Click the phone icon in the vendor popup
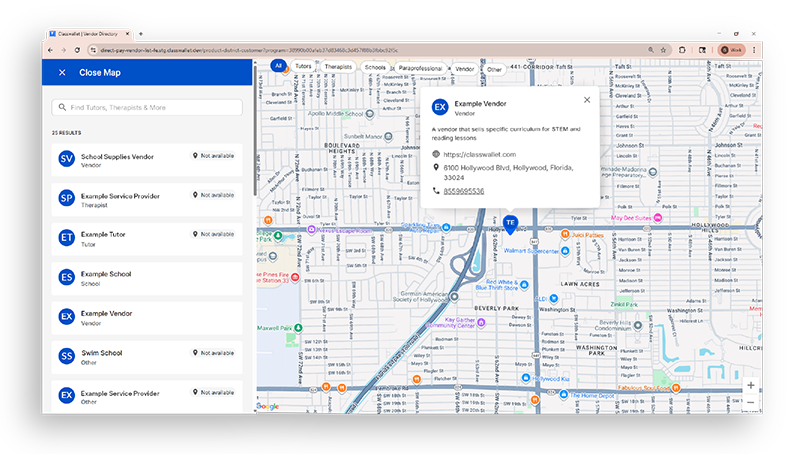 436,191
